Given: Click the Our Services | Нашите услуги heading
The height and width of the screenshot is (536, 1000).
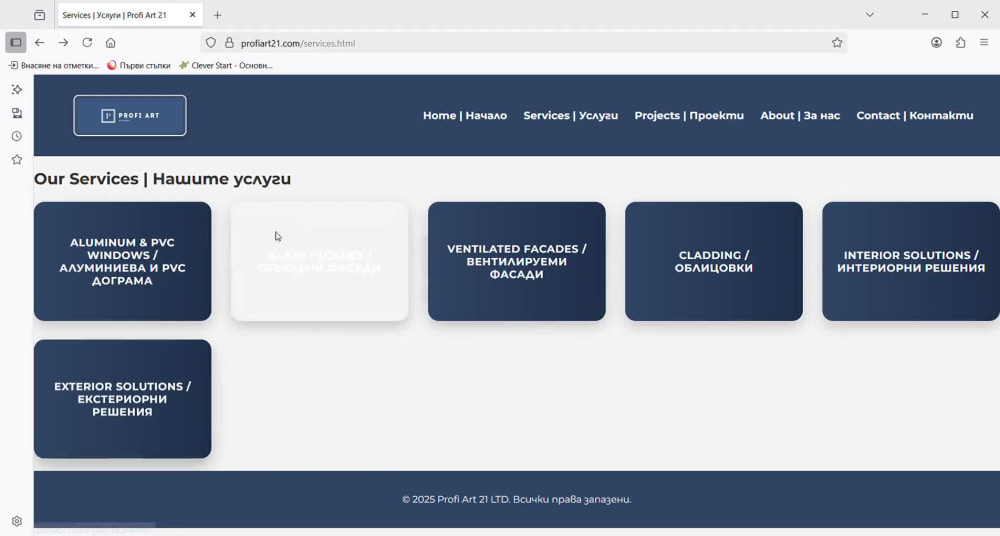Looking at the screenshot, I should coord(163,179).
